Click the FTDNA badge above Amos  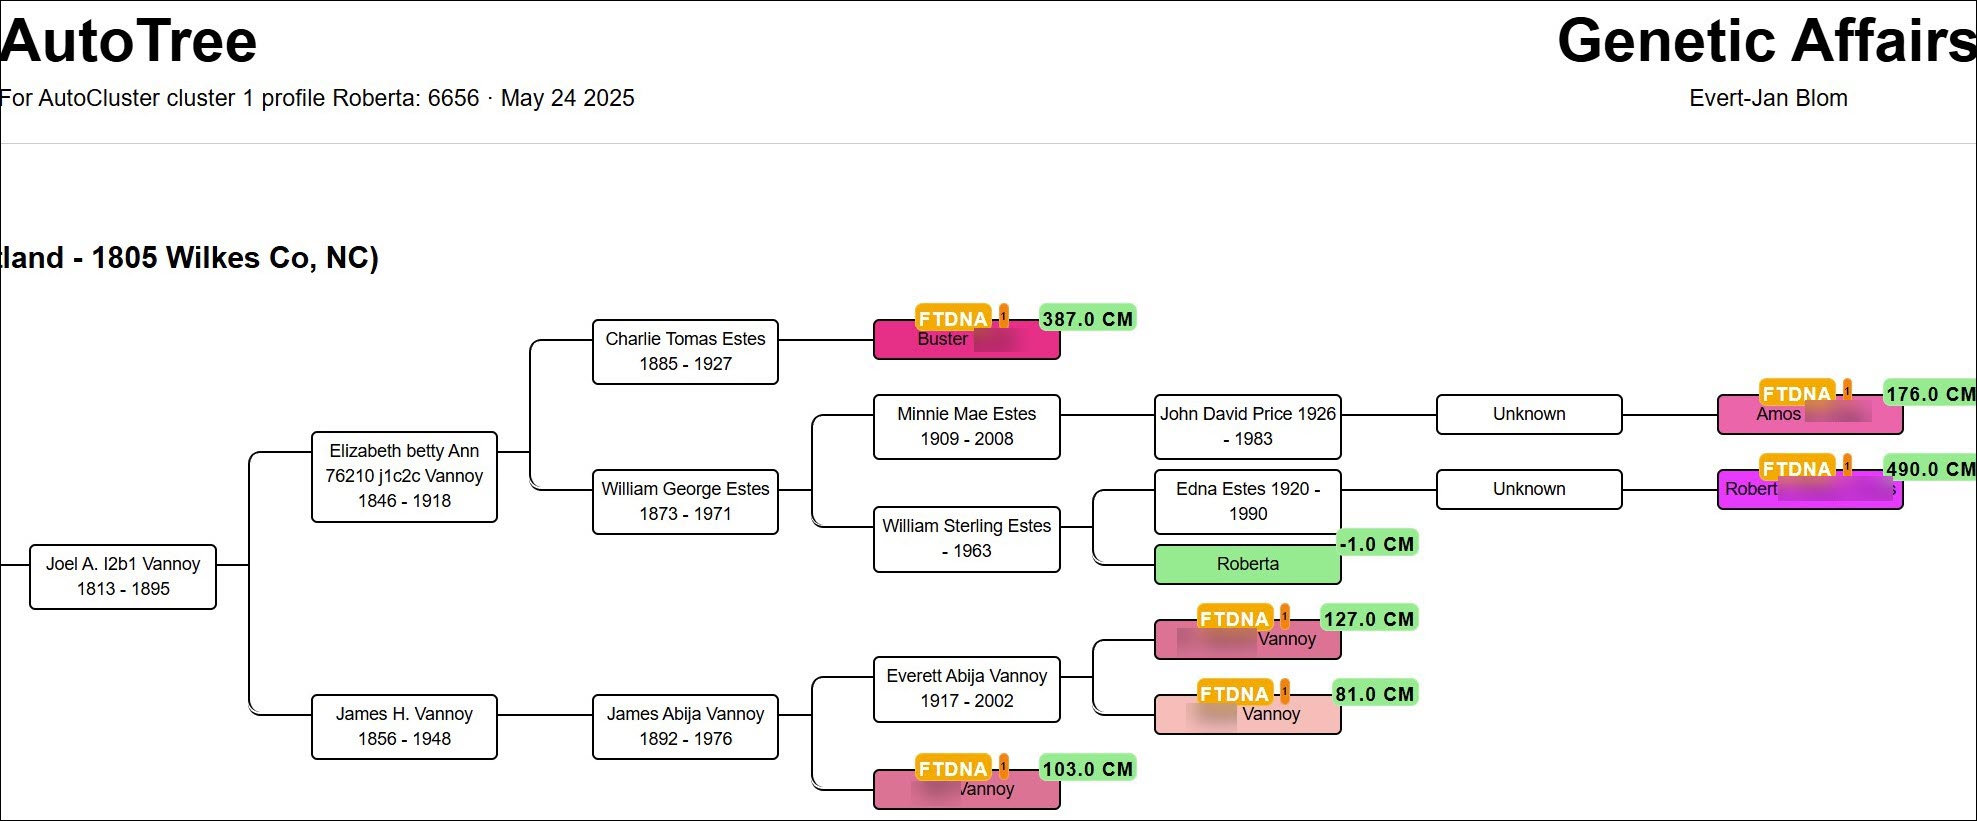coord(1797,393)
